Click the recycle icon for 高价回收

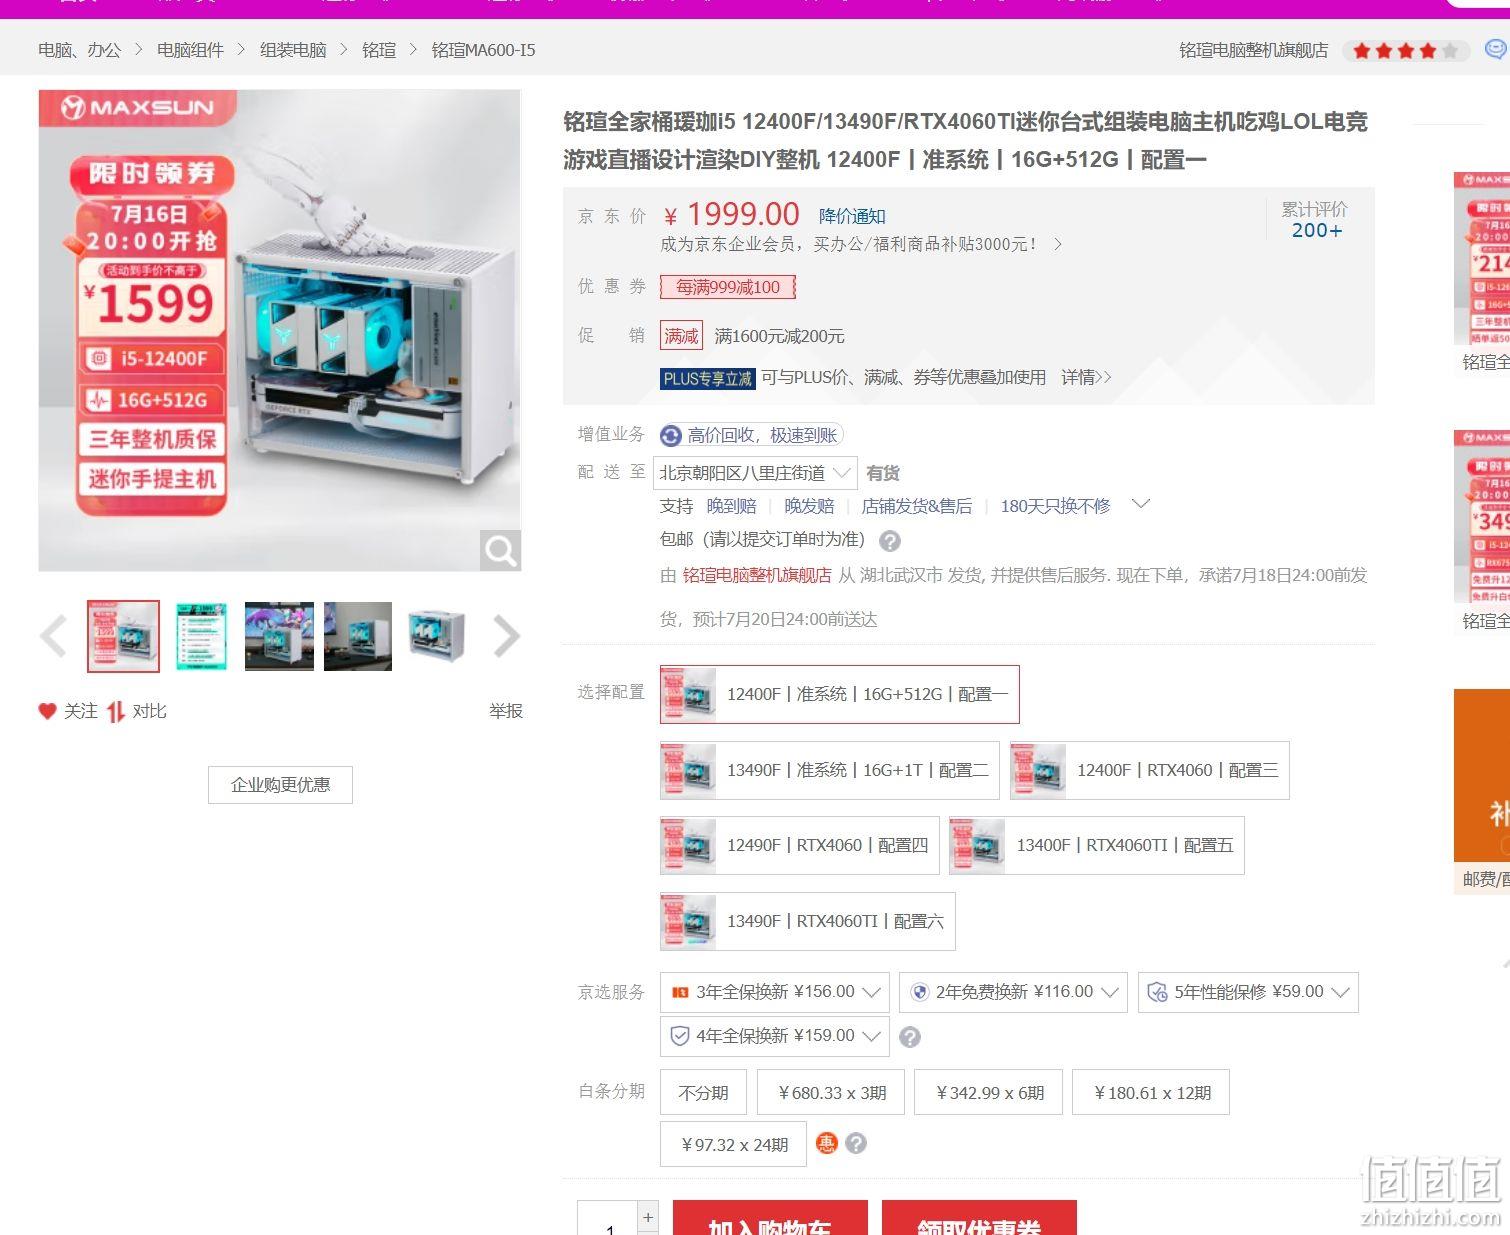point(671,436)
